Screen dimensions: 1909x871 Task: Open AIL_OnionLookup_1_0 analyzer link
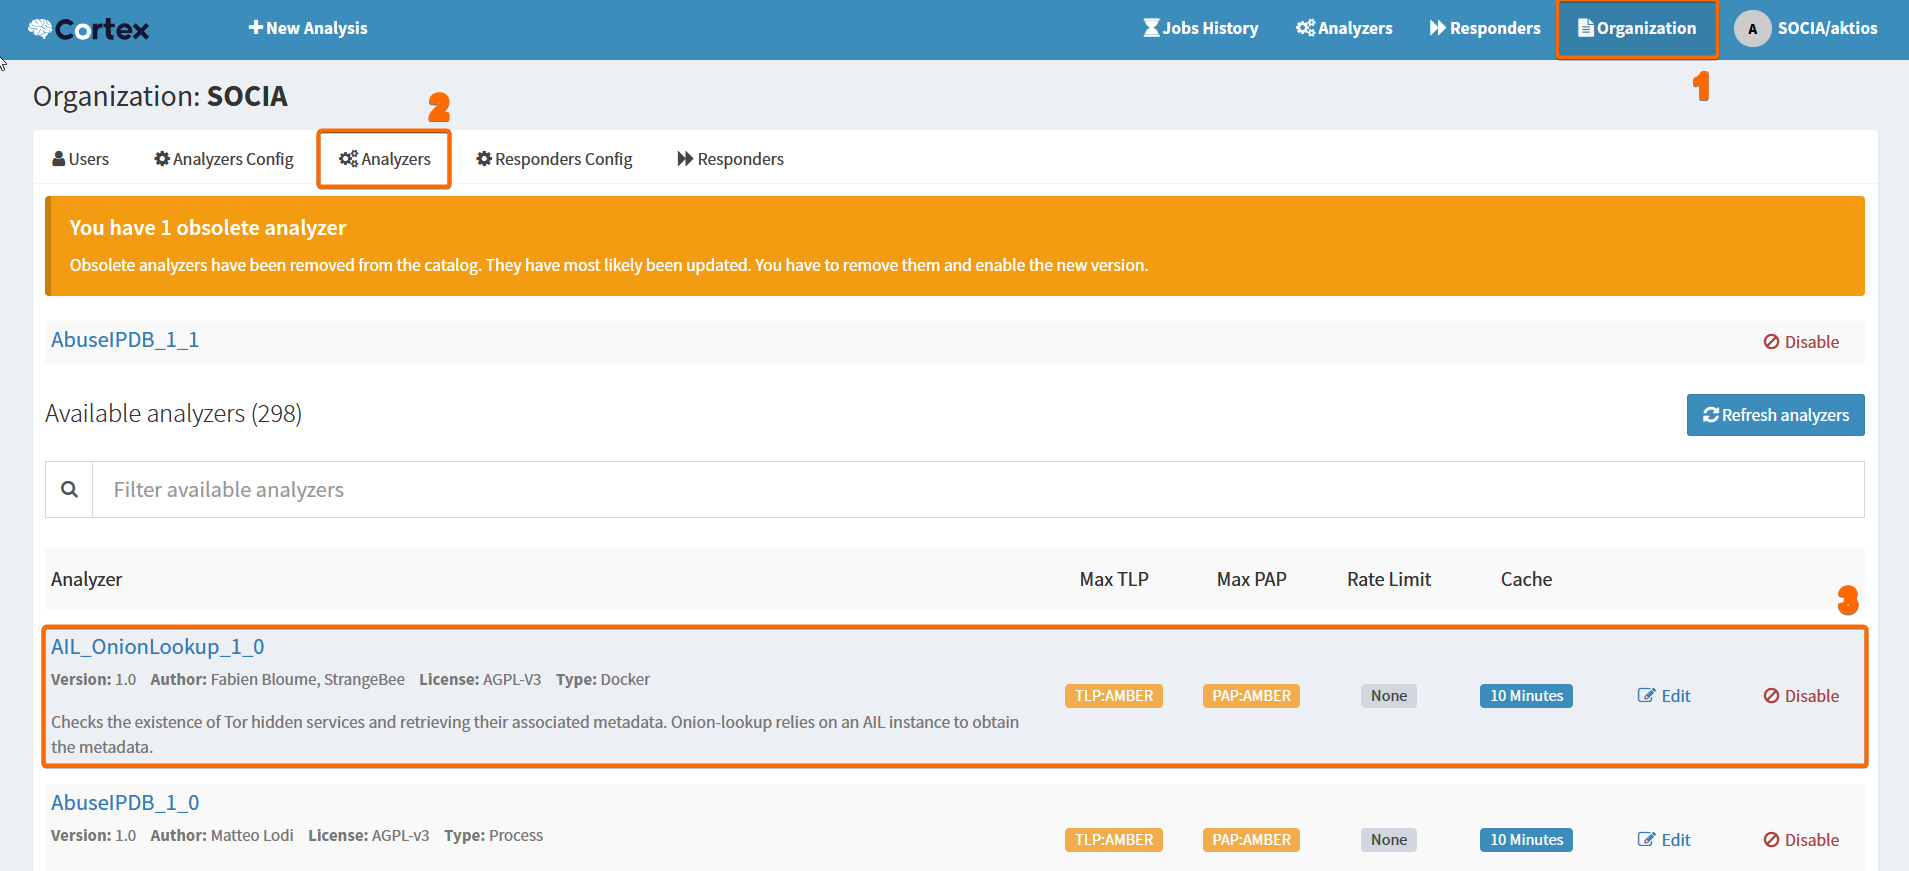coord(158,647)
